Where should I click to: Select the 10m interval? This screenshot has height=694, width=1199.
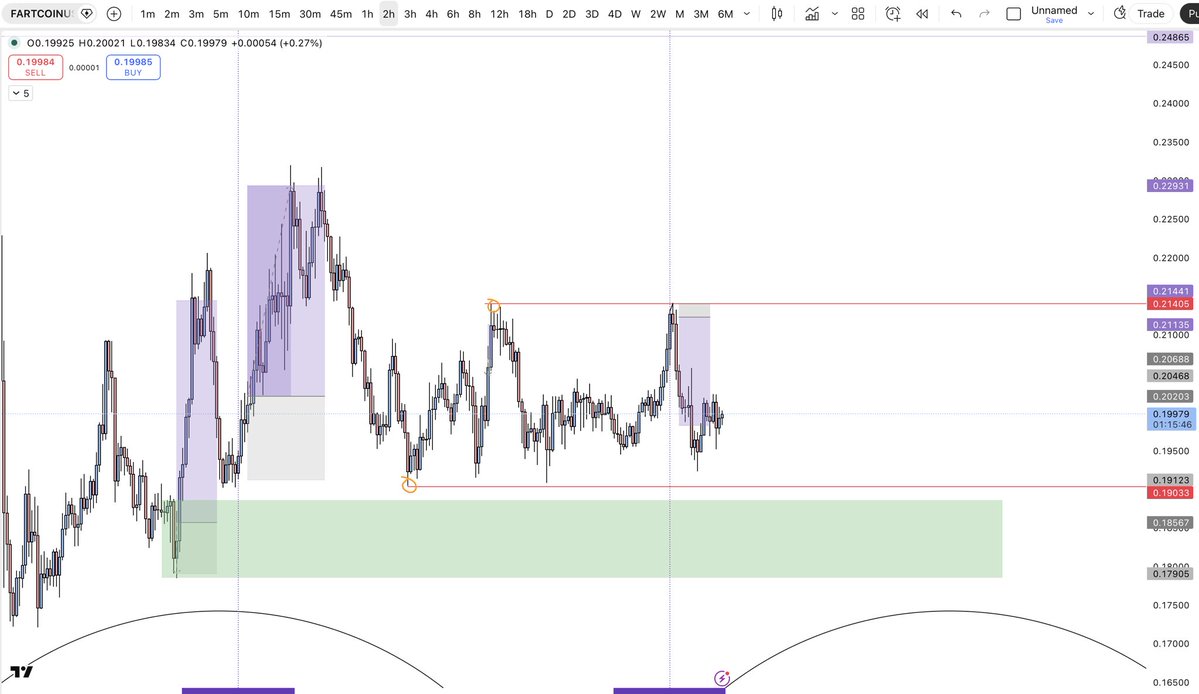249,14
